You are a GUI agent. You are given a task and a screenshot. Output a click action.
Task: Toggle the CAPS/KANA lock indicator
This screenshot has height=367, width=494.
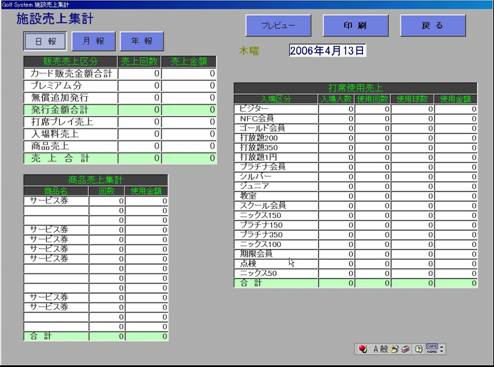point(432,349)
